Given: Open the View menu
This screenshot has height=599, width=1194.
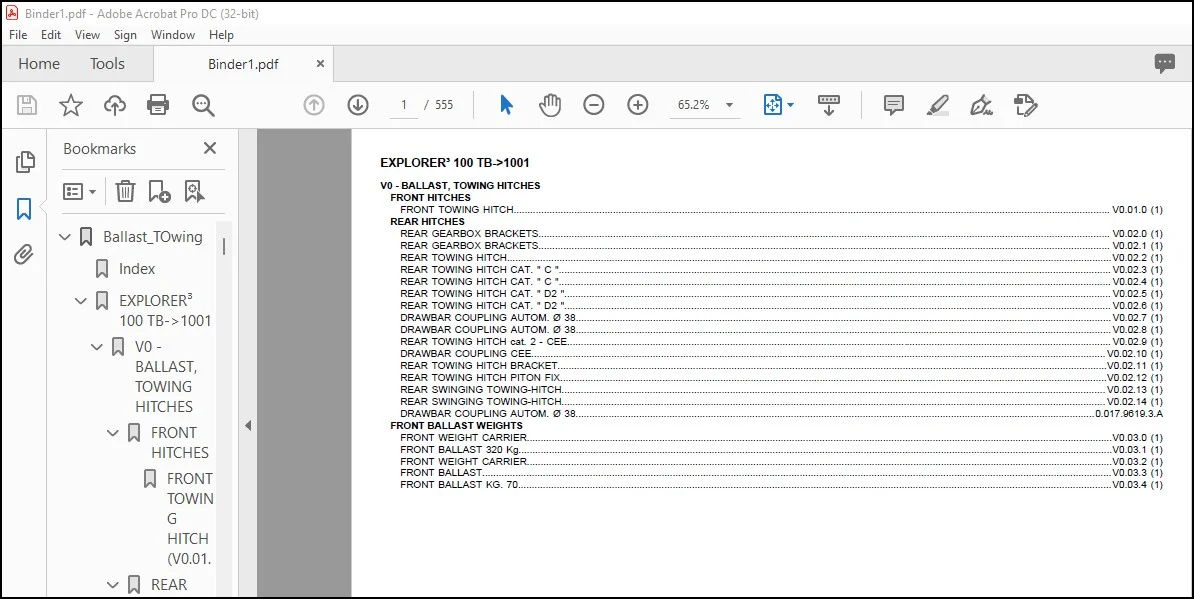Looking at the screenshot, I should pos(88,35).
